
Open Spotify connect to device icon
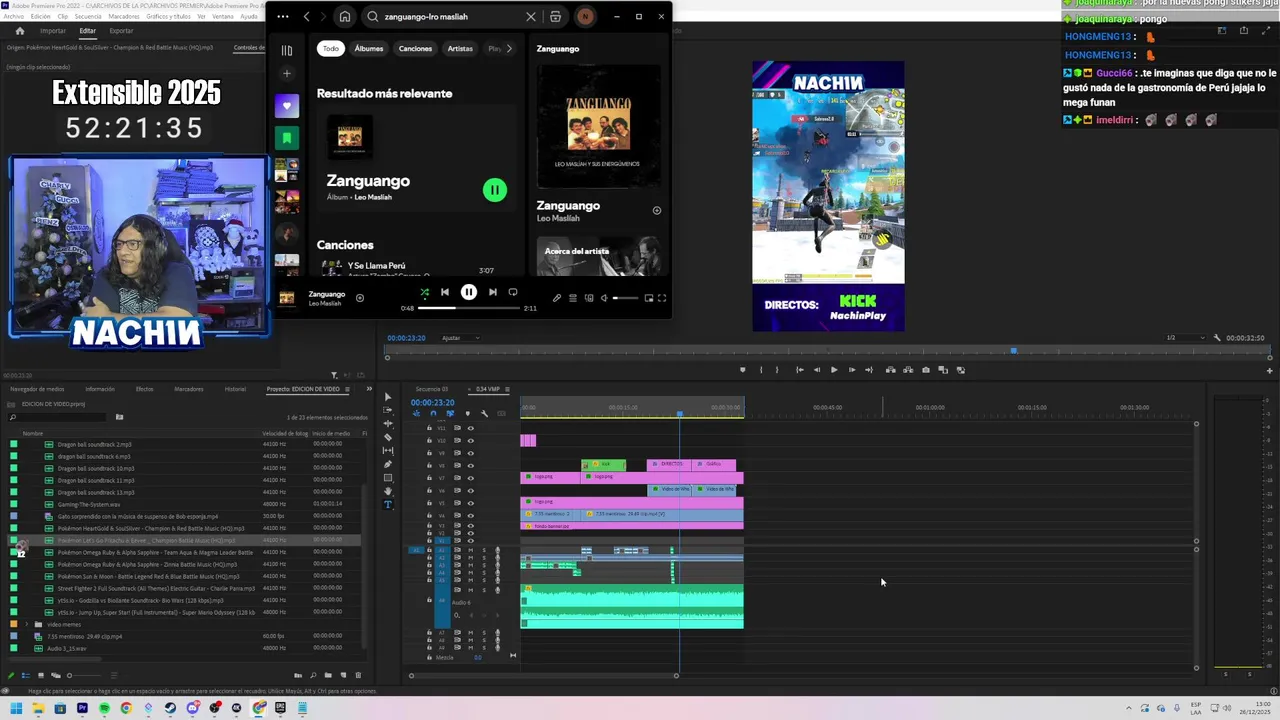[x=589, y=298]
